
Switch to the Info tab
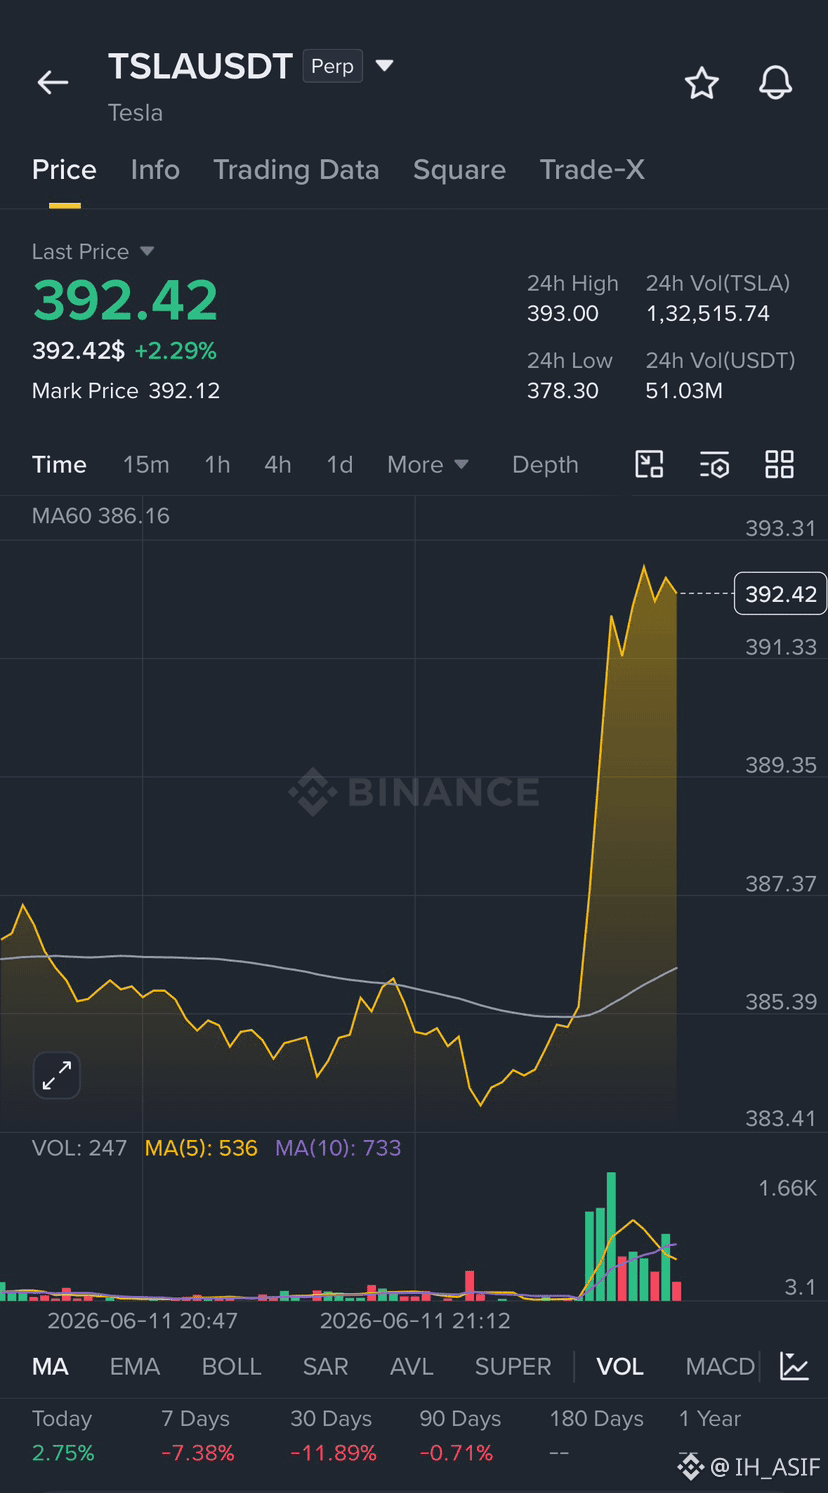155,170
